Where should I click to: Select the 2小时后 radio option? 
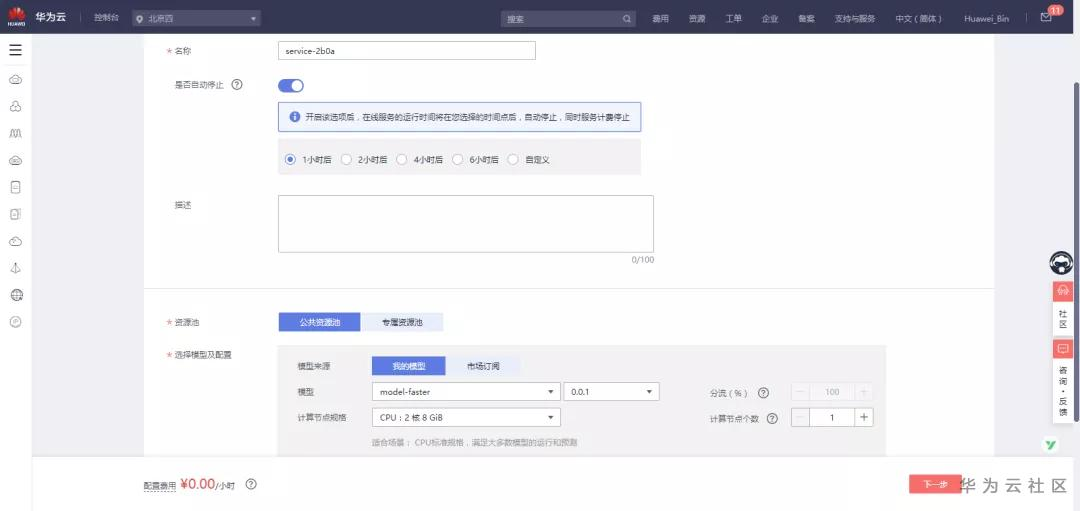(x=346, y=159)
